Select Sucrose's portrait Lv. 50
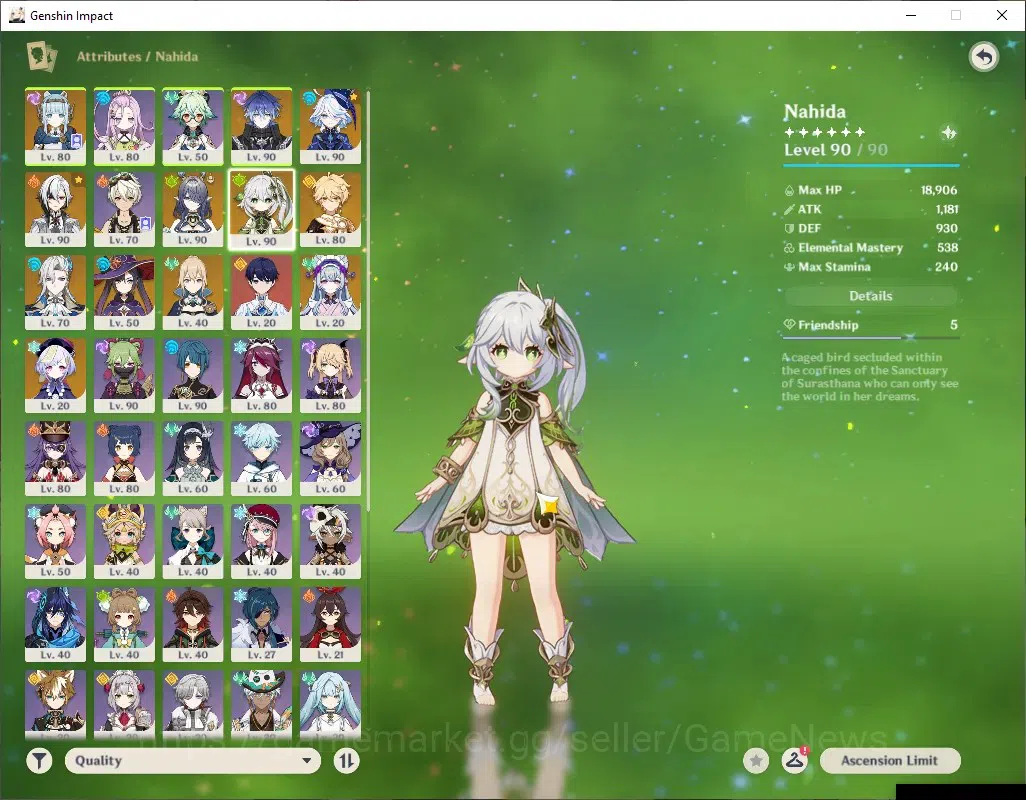 [x=193, y=126]
